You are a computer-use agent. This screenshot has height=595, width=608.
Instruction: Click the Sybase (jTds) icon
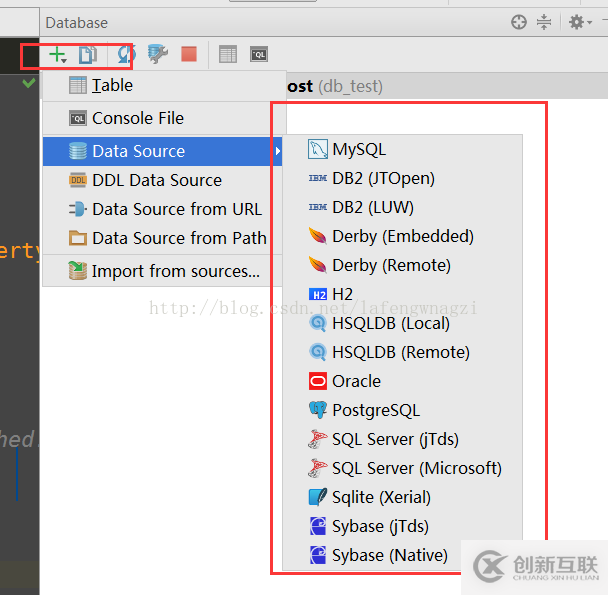click(318, 526)
